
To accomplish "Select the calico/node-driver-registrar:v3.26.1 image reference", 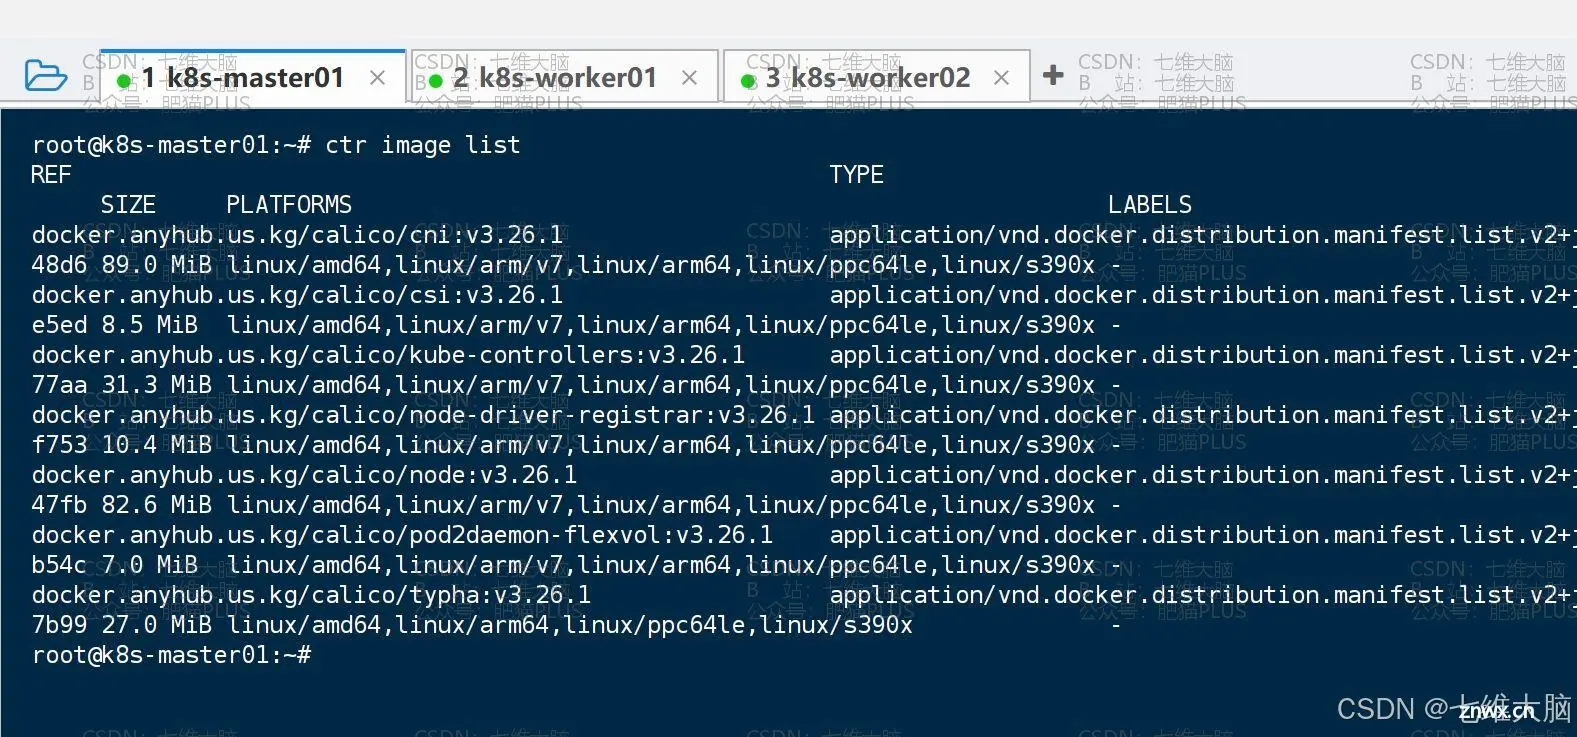I will pyautogui.click(x=423, y=415).
